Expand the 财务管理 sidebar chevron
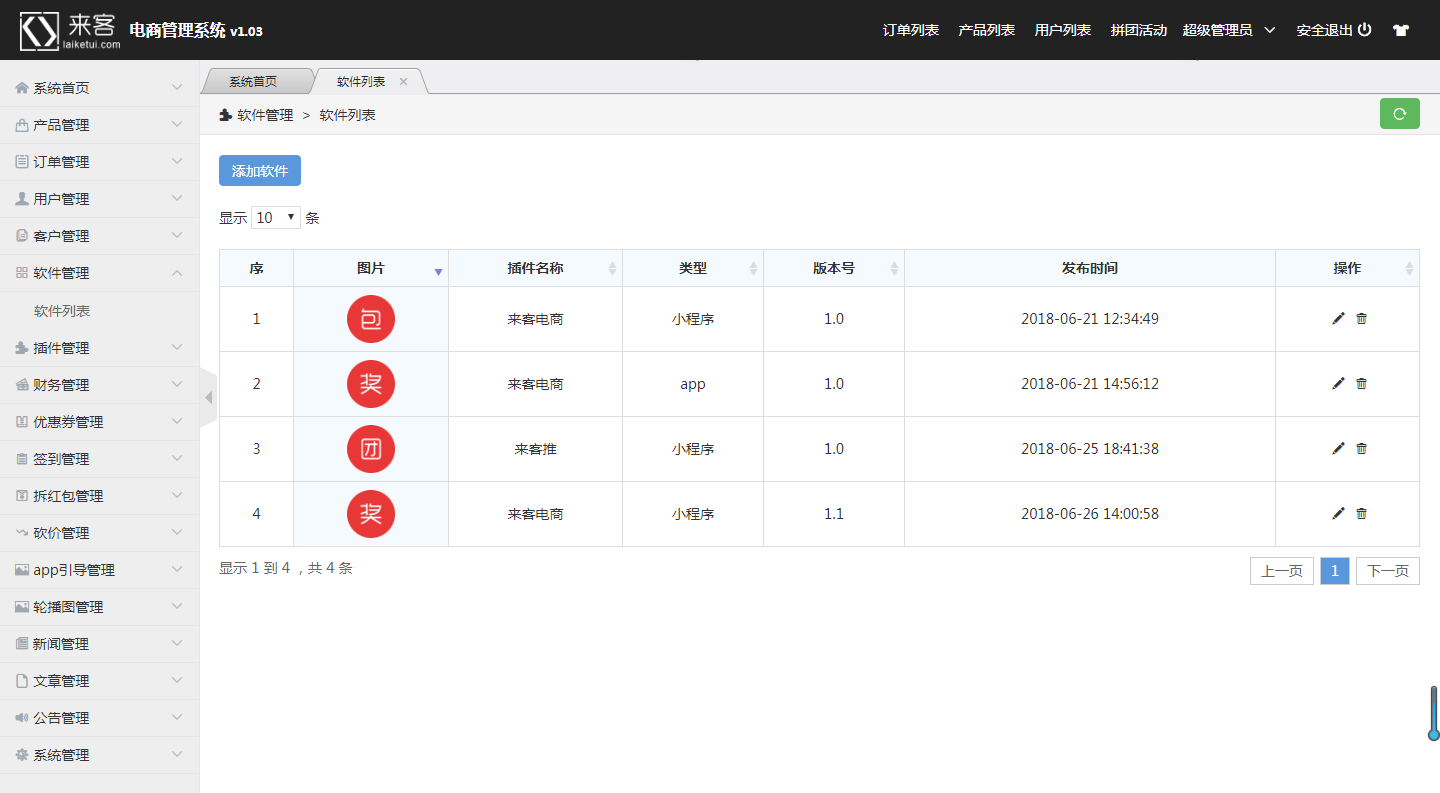Image resolution: width=1440 pixels, height=793 pixels. click(177, 385)
